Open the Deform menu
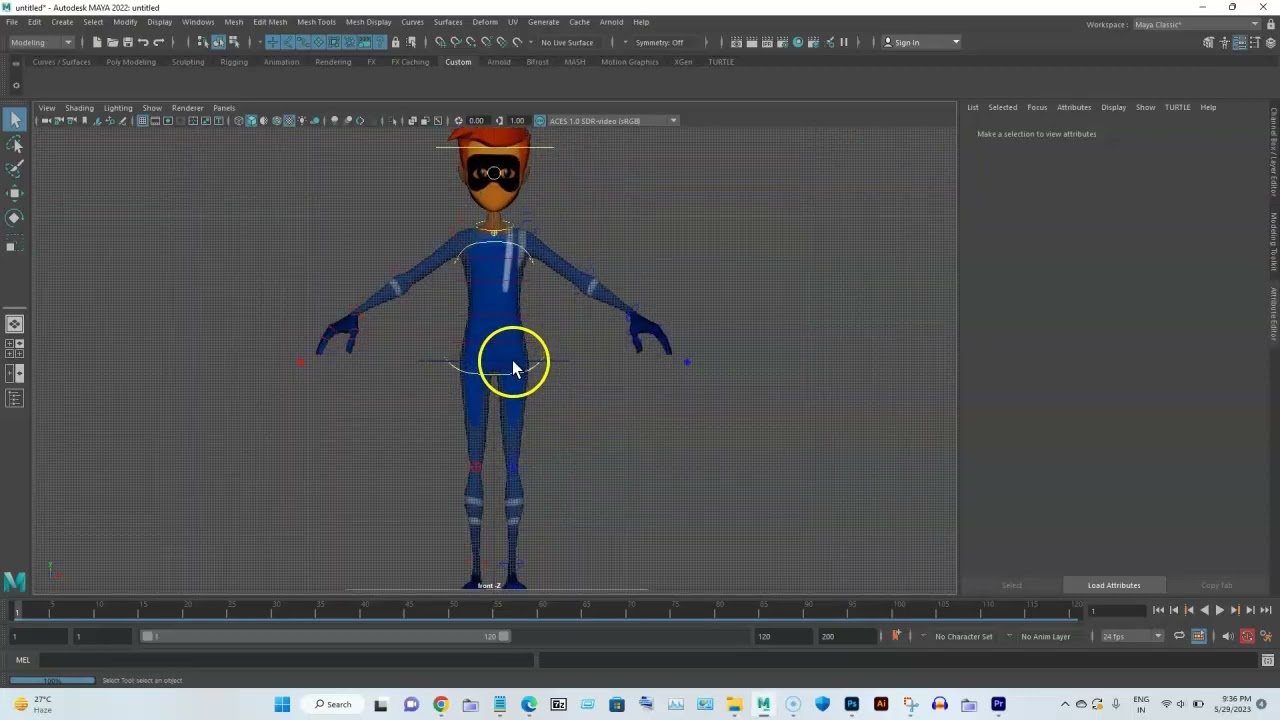 [x=485, y=22]
